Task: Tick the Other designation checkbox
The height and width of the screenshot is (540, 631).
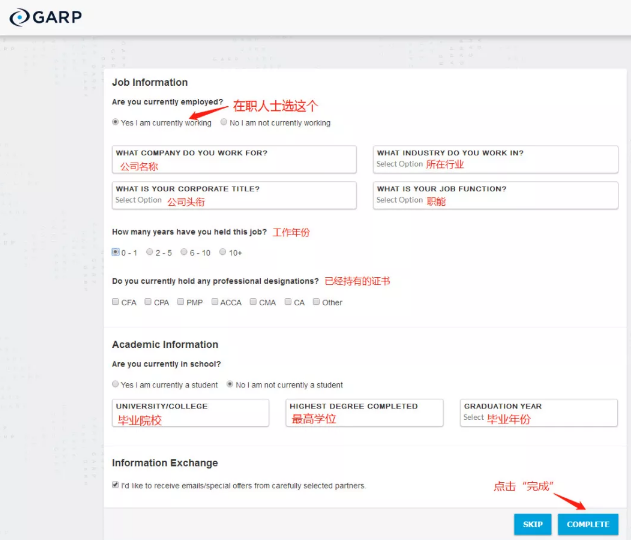Action: (317, 302)
